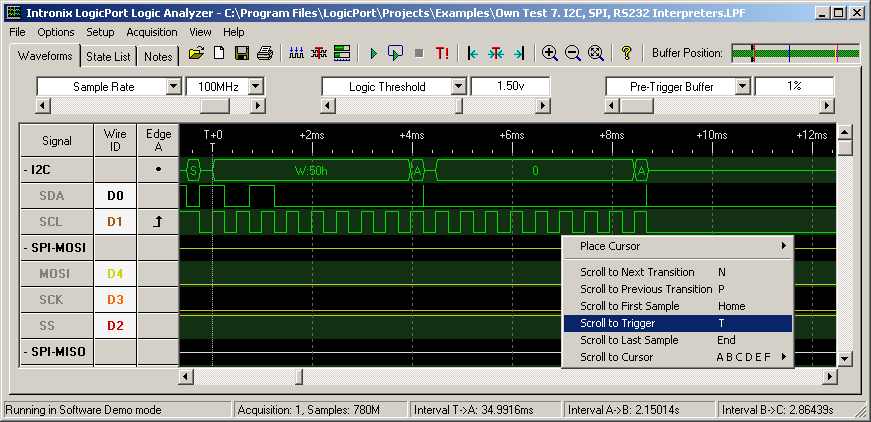Open help with the question mark icon
Screen dimensions: 871x422
point(627,53)
